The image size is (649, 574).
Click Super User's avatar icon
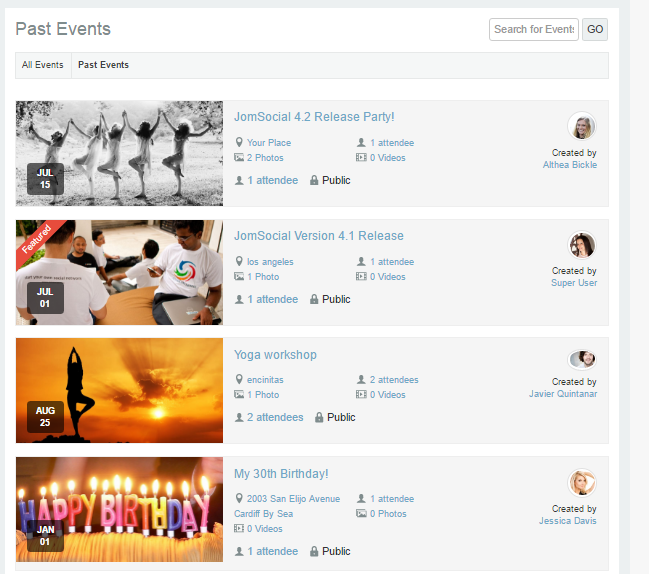point(581,245)
